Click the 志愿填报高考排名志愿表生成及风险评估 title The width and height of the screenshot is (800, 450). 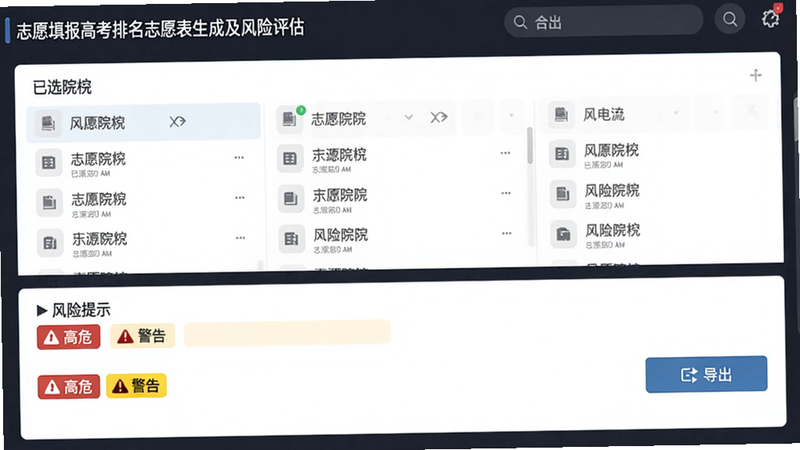pos(160,29)
